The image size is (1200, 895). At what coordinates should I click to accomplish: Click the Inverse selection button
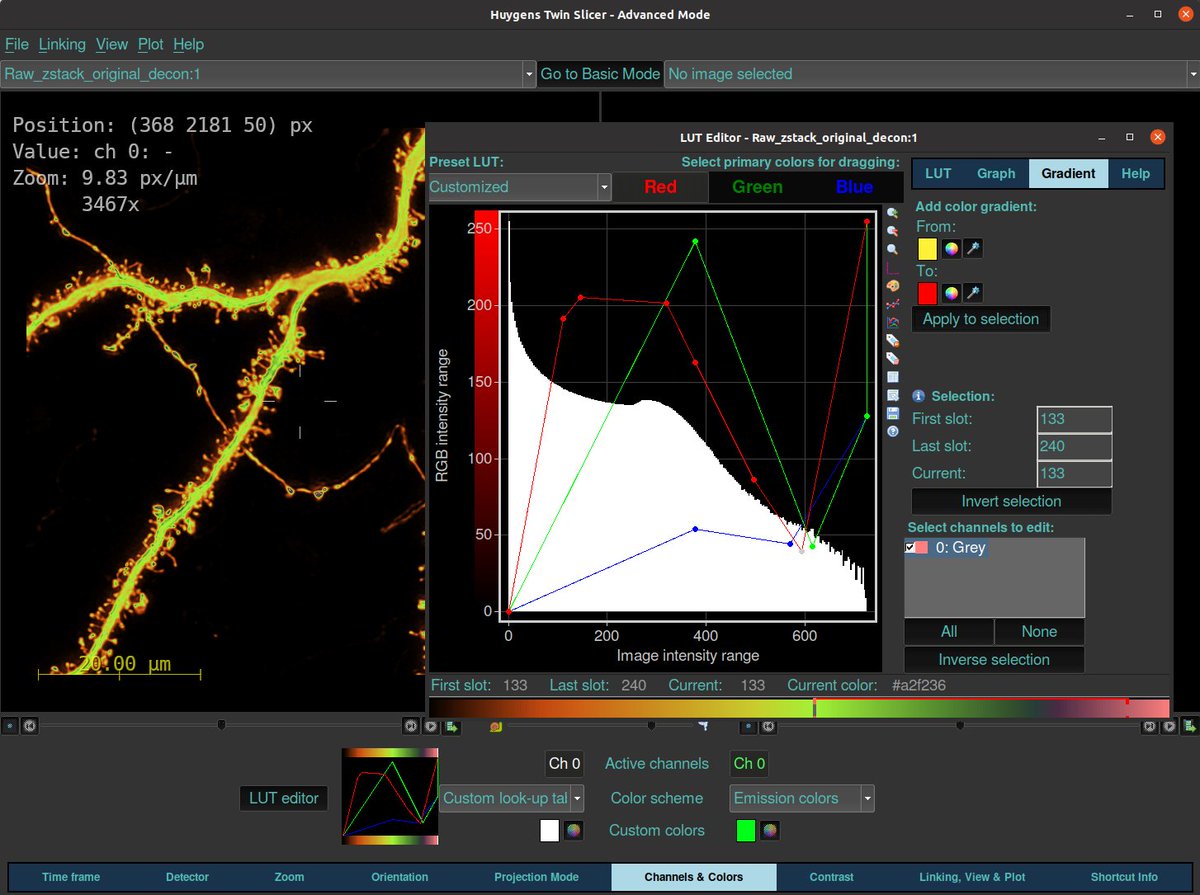pos(994,659)
